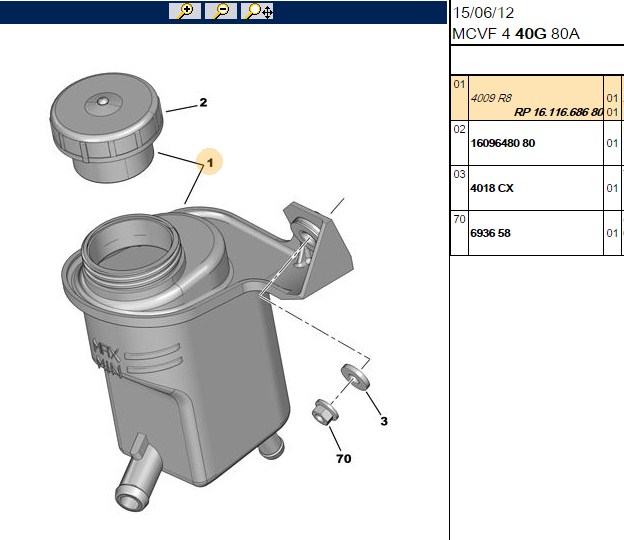
Task: Select callout number 70 for the nut
Action: (x=343, y=458)
